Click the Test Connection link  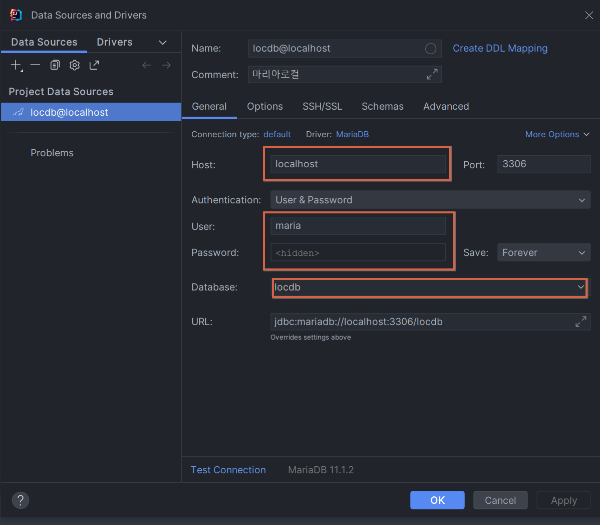pos(228,470)
